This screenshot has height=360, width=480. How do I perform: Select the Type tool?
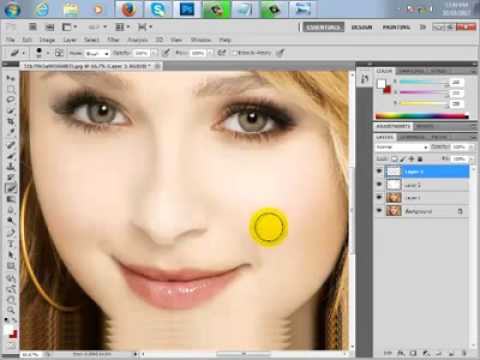click(x=11, y=244)
